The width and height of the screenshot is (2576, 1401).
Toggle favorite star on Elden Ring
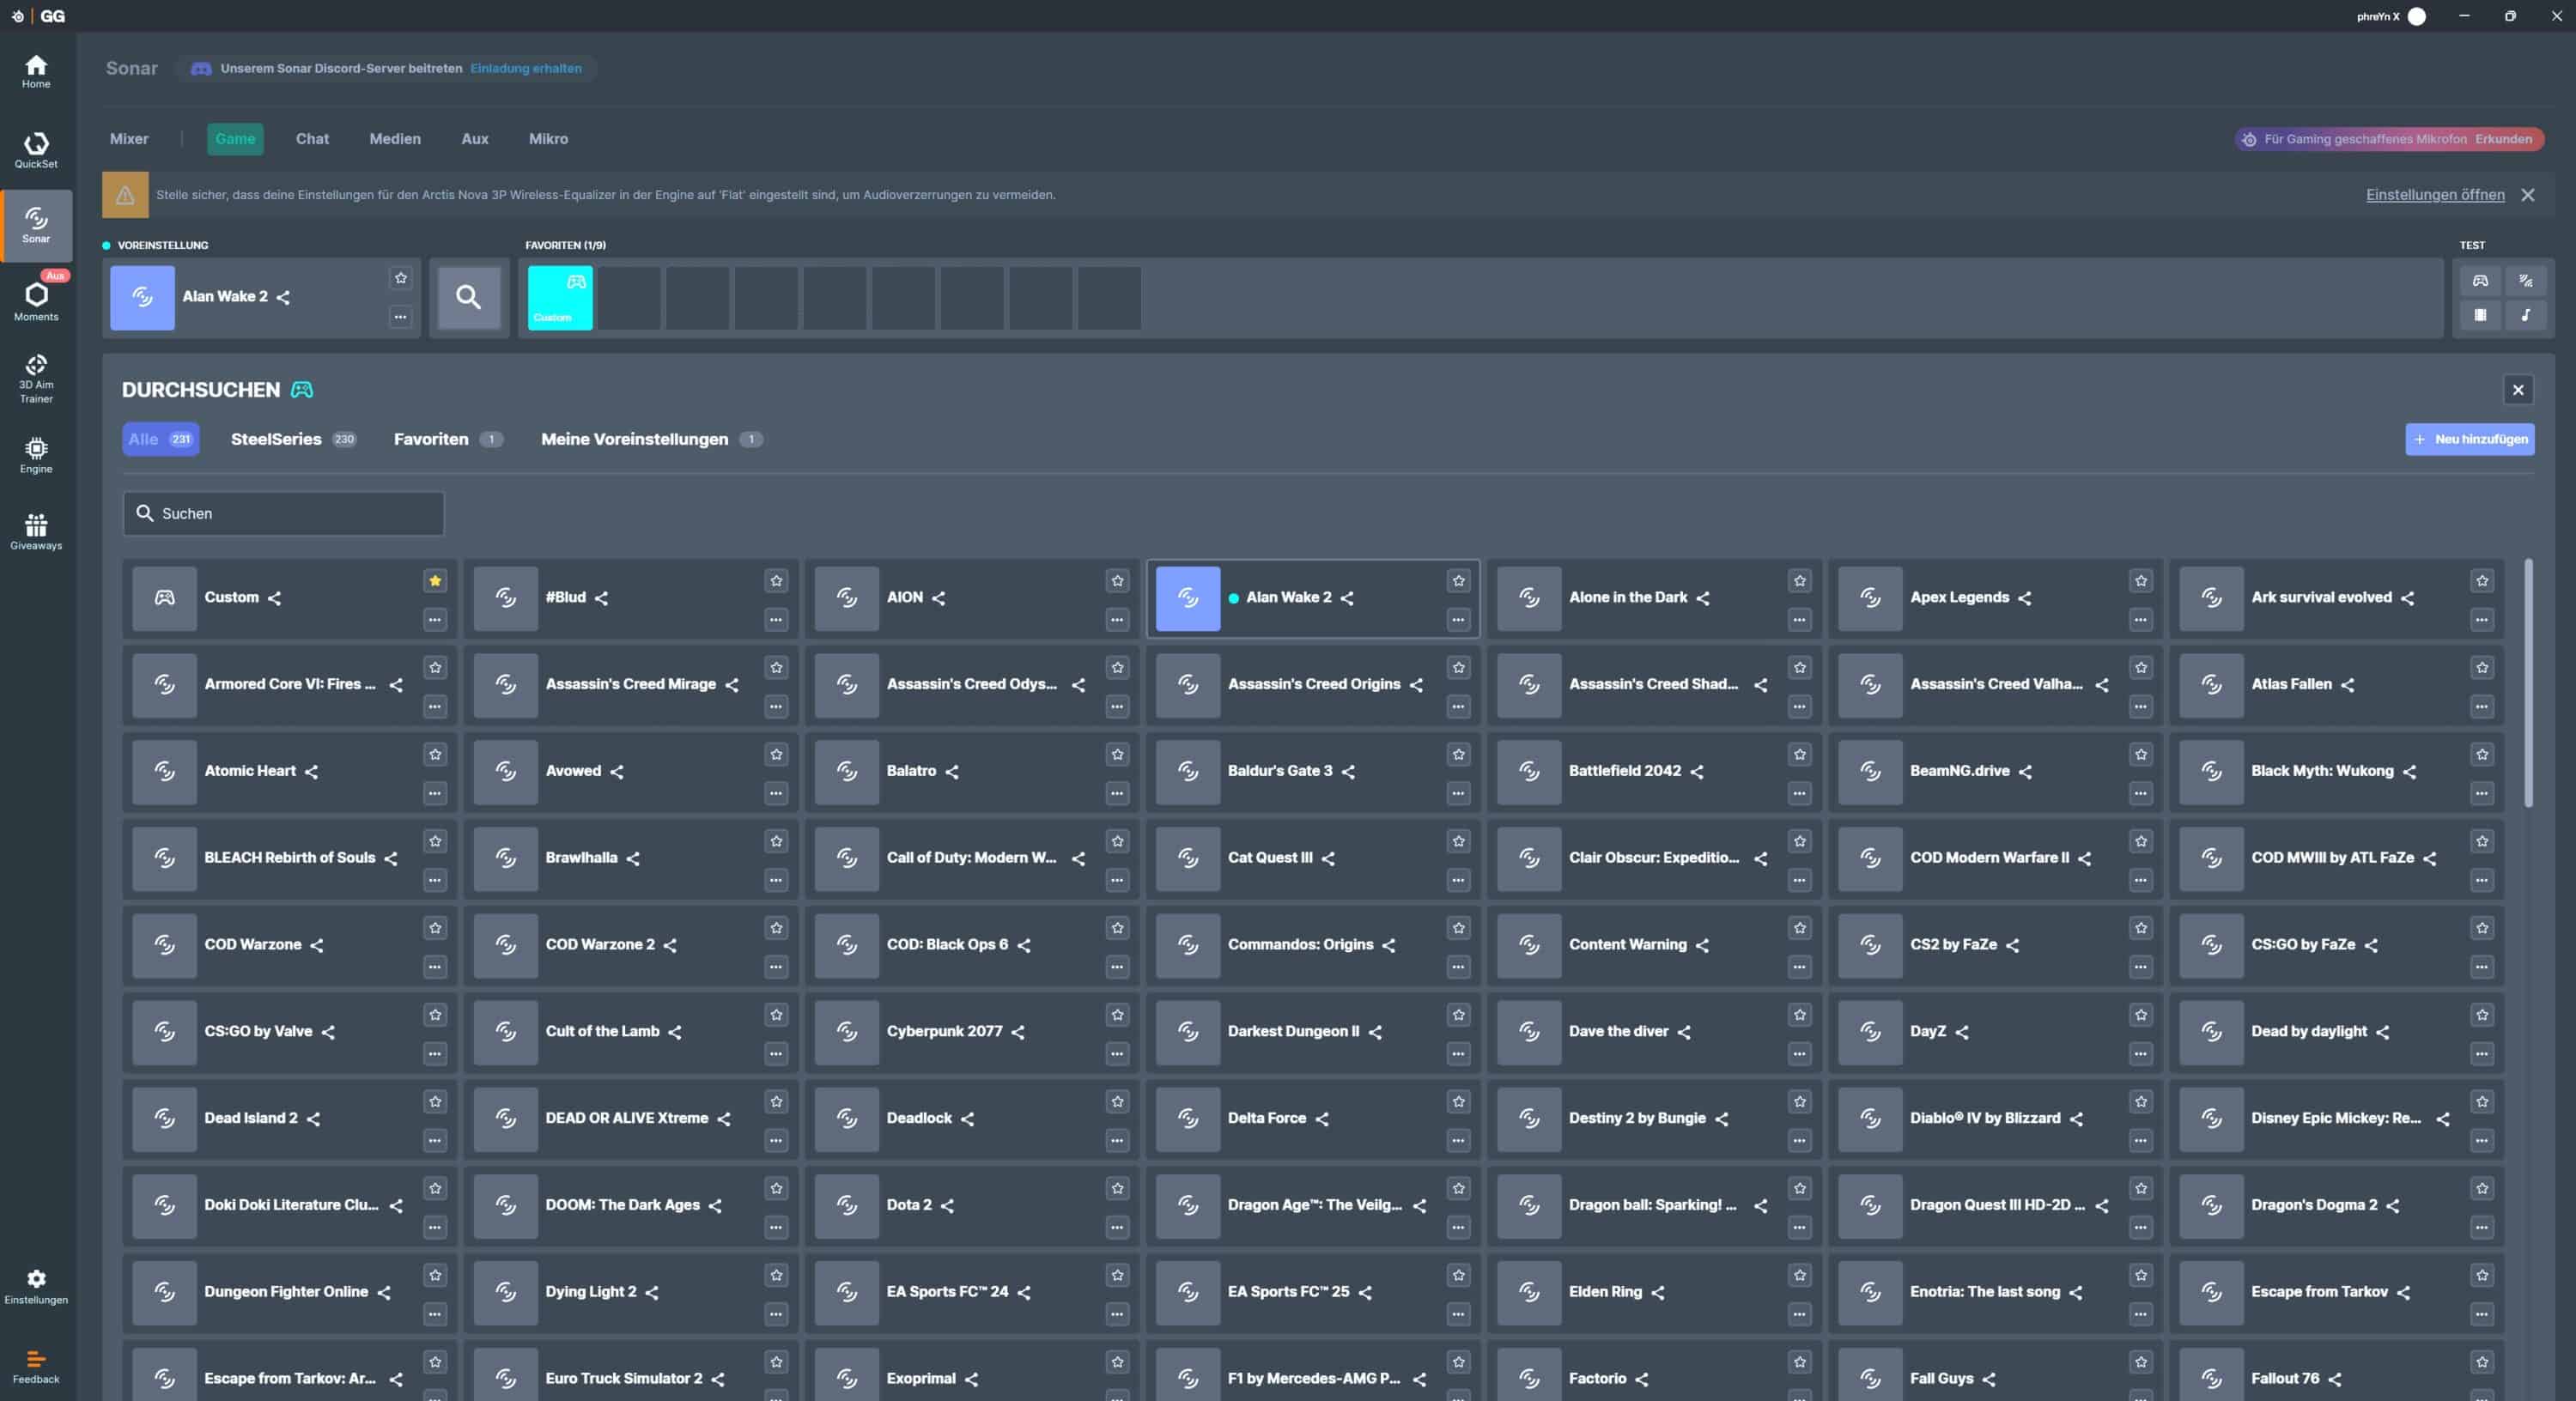coord(1799,1275)
